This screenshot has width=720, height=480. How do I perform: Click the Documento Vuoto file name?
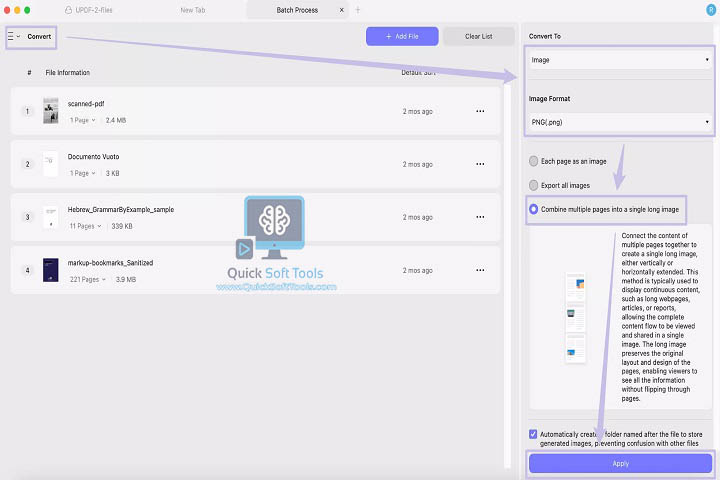click(x=93, y=157)
